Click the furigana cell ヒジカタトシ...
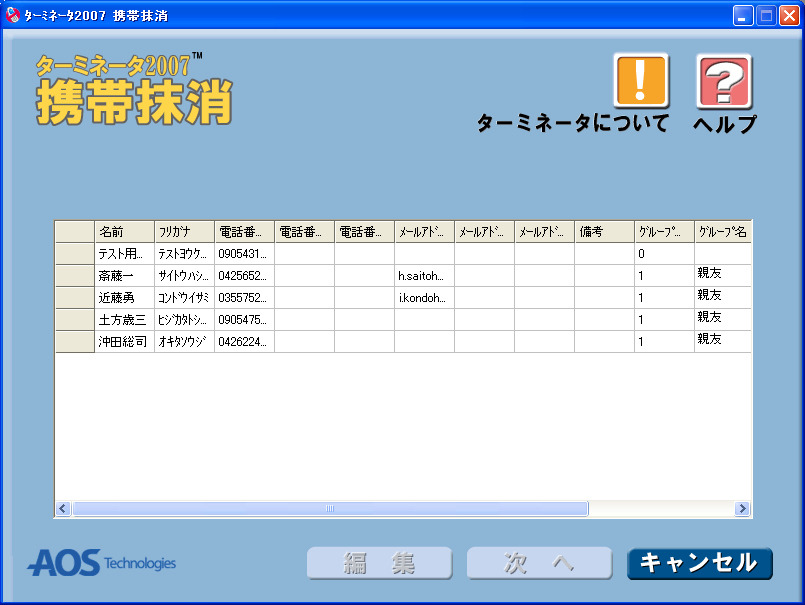This screenshot has height=605, width=805. point(184,320)
